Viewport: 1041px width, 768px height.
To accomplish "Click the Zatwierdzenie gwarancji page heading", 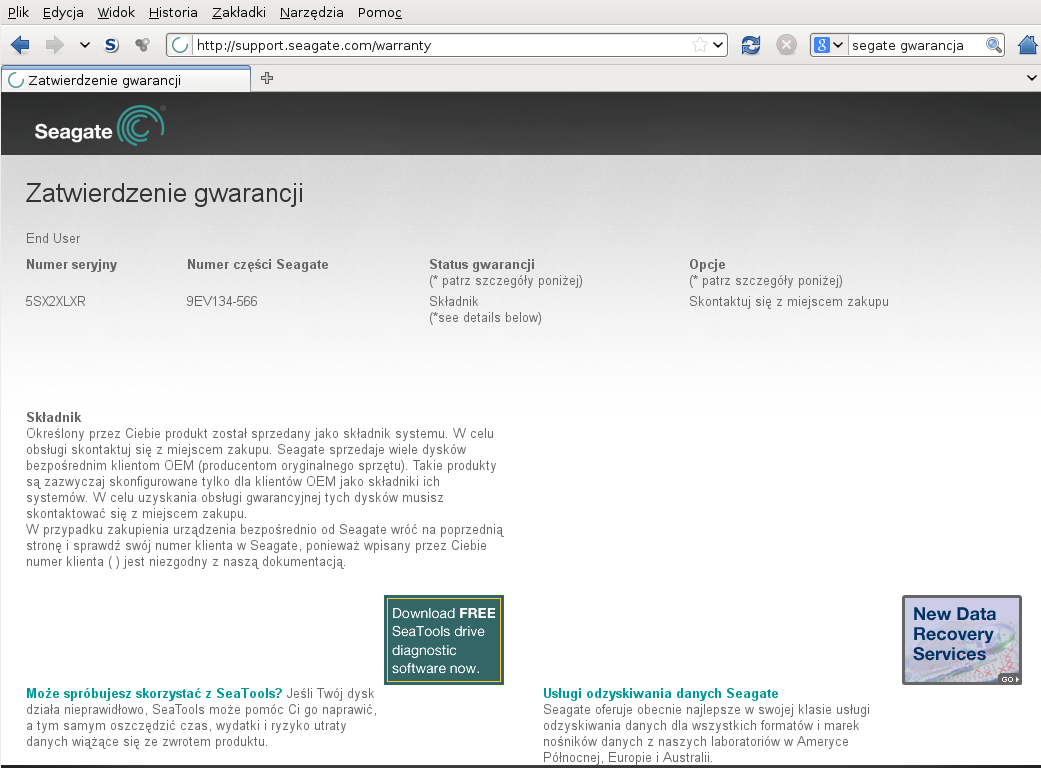I will click(165, 193).
